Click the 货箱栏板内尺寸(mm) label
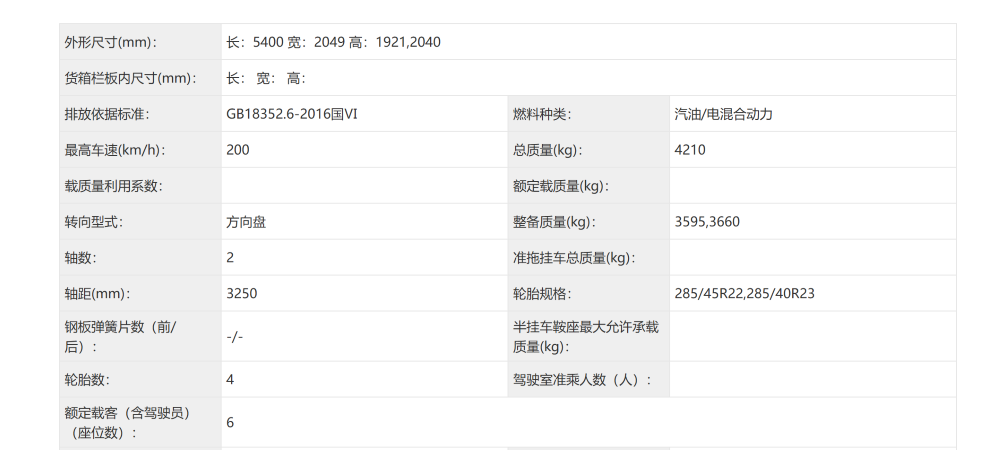Image resolution: width=1000 pixels, height=450 pixels. click(x=130, y=78)
